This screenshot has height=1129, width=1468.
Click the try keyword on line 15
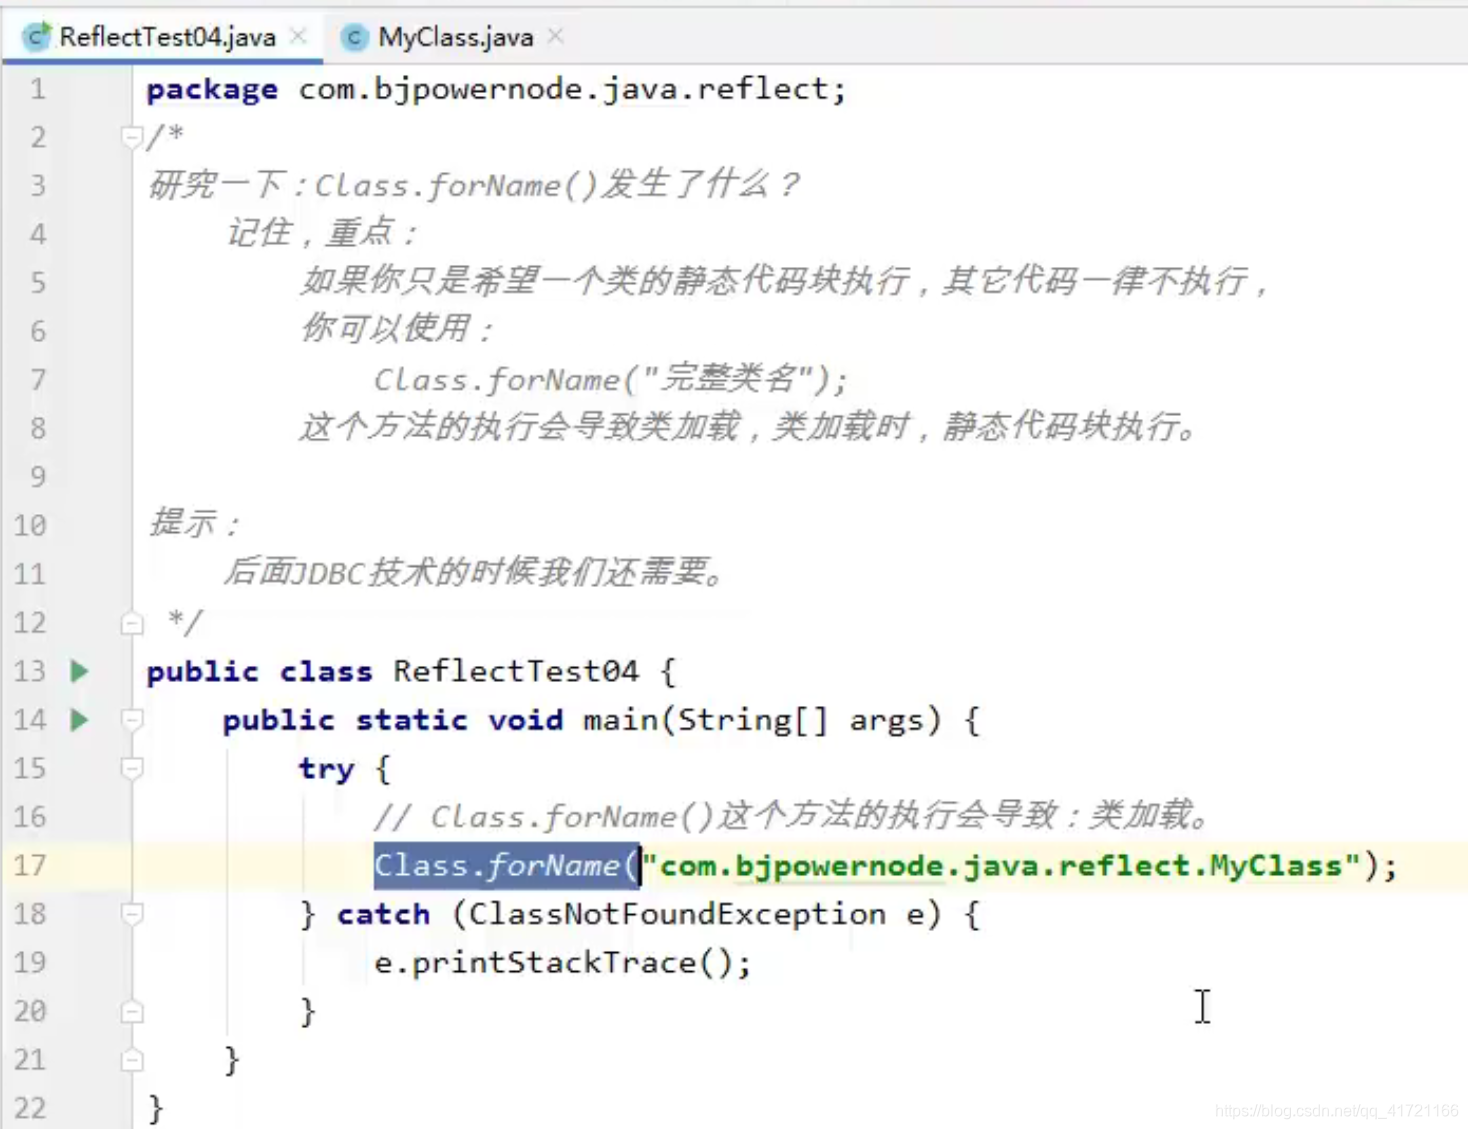[326, 769]
